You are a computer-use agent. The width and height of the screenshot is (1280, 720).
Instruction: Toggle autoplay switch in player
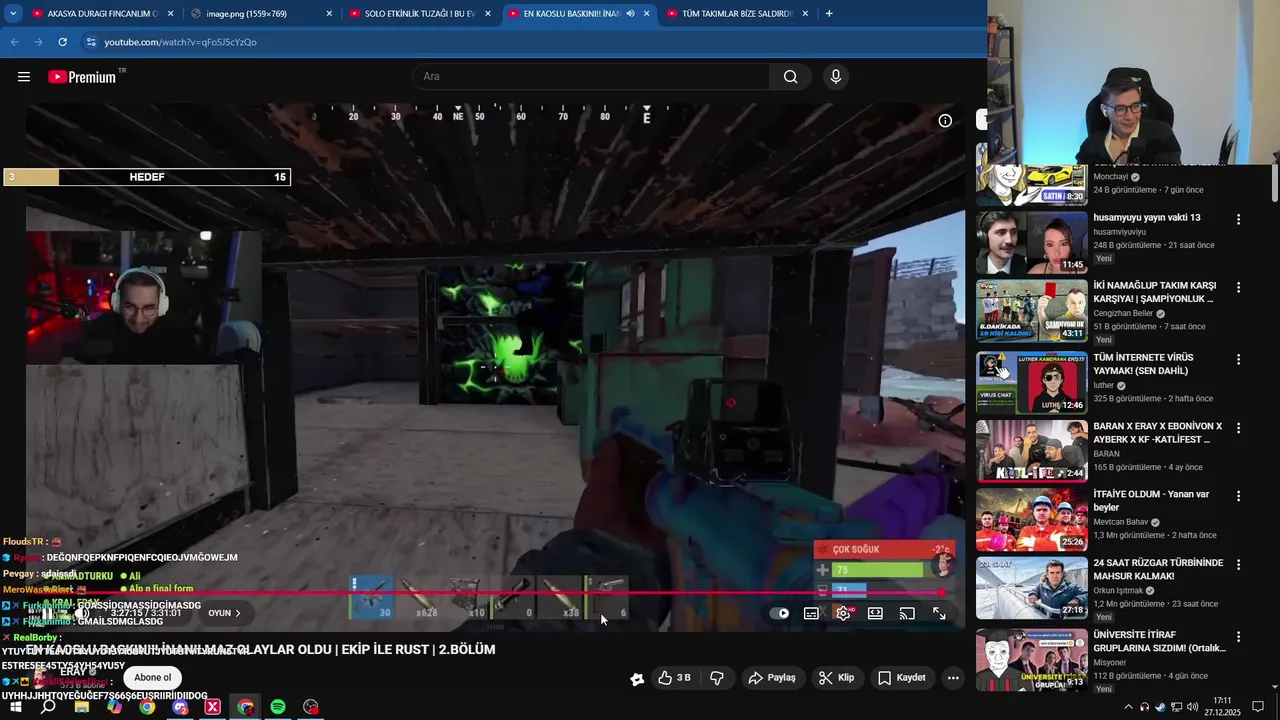coord(780,613)
